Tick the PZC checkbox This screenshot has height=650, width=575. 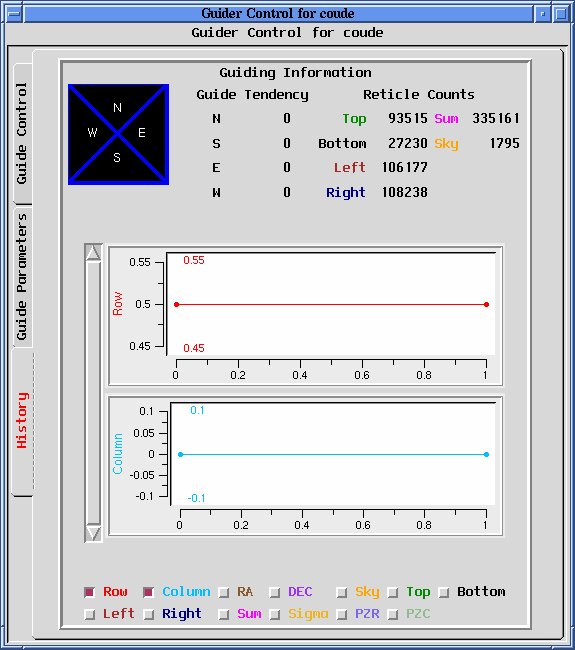pos(393,614)
